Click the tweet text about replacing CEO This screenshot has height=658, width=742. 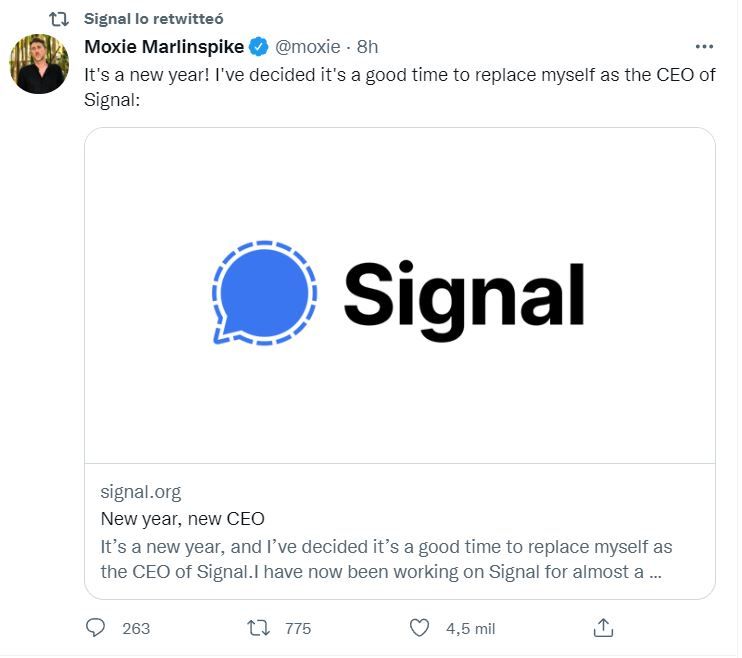click(399, 89)
